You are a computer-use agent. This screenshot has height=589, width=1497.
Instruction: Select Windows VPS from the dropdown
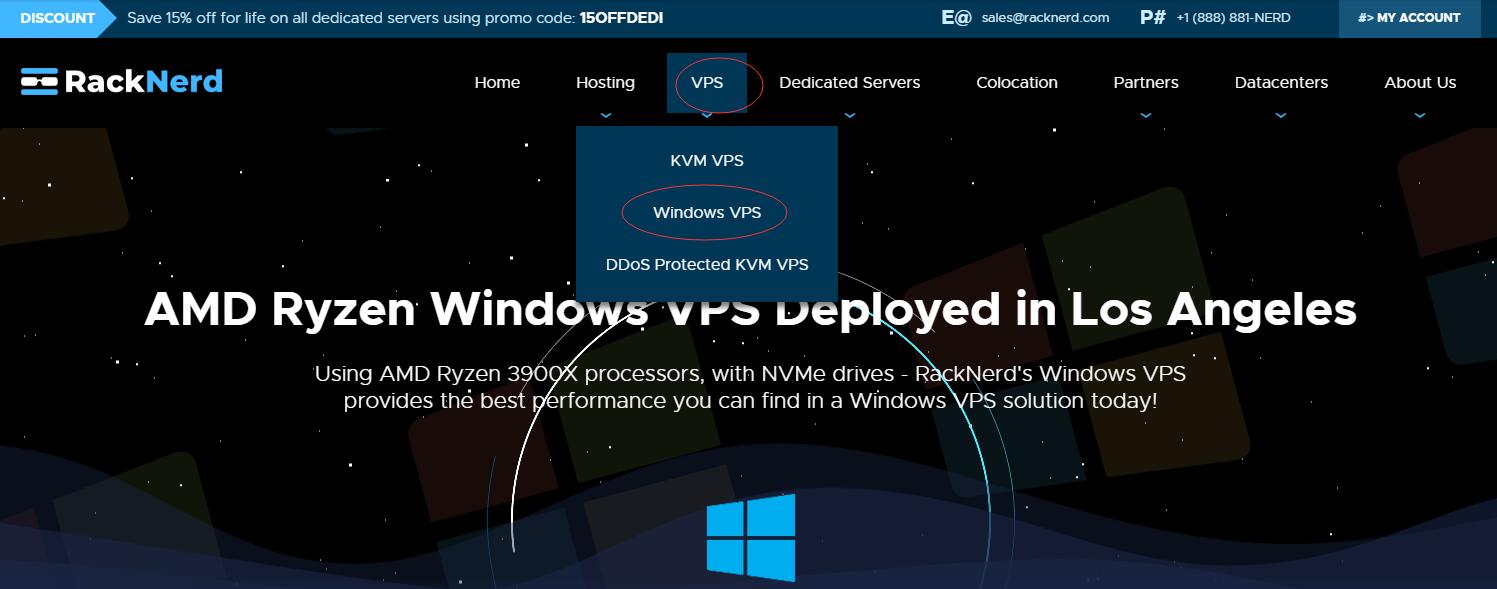coord(707,212)
